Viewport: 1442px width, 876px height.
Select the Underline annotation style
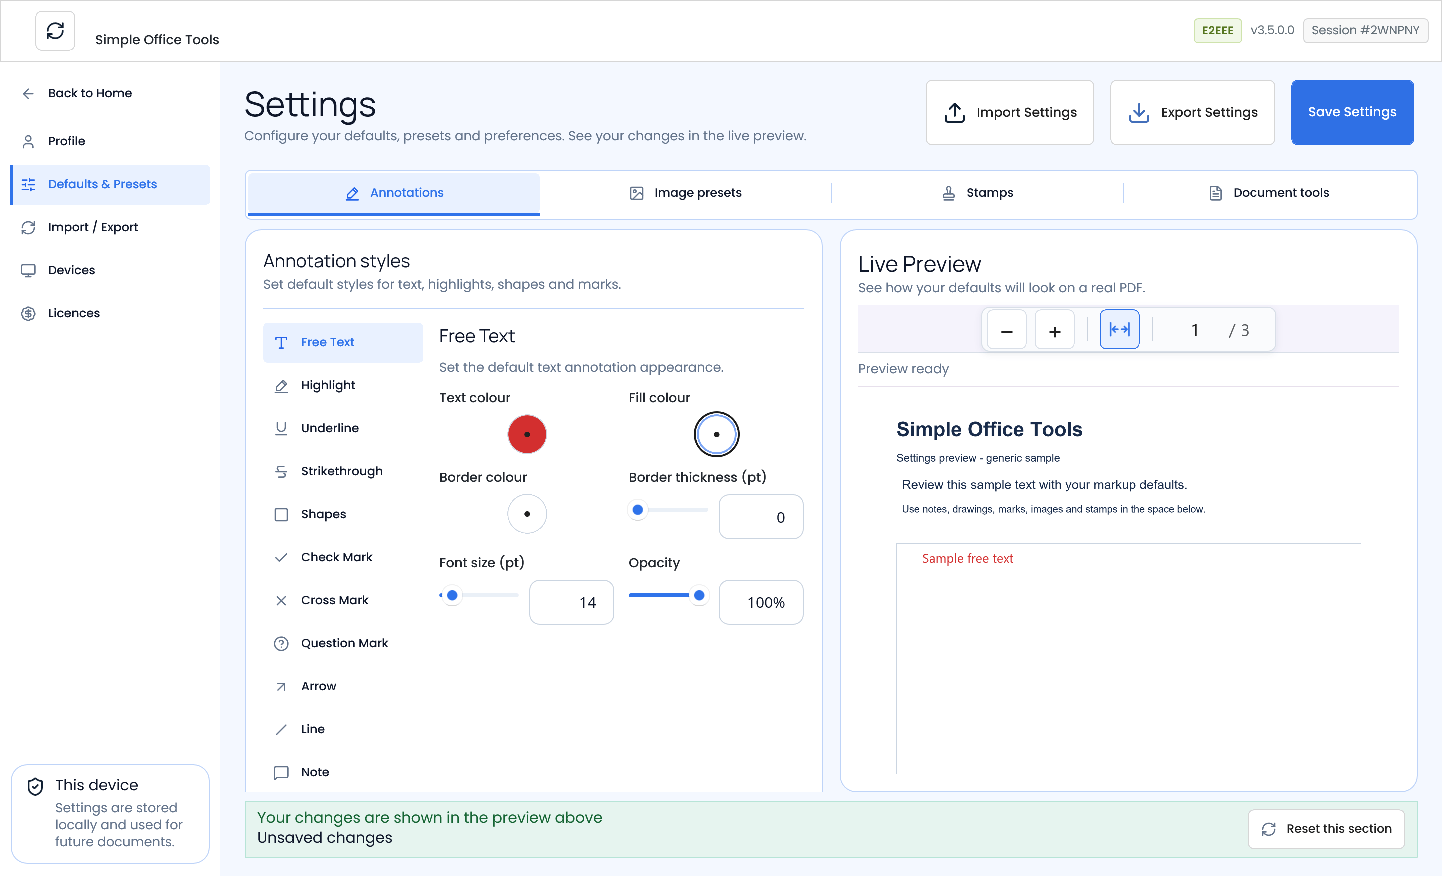click(x=343, y=428)
